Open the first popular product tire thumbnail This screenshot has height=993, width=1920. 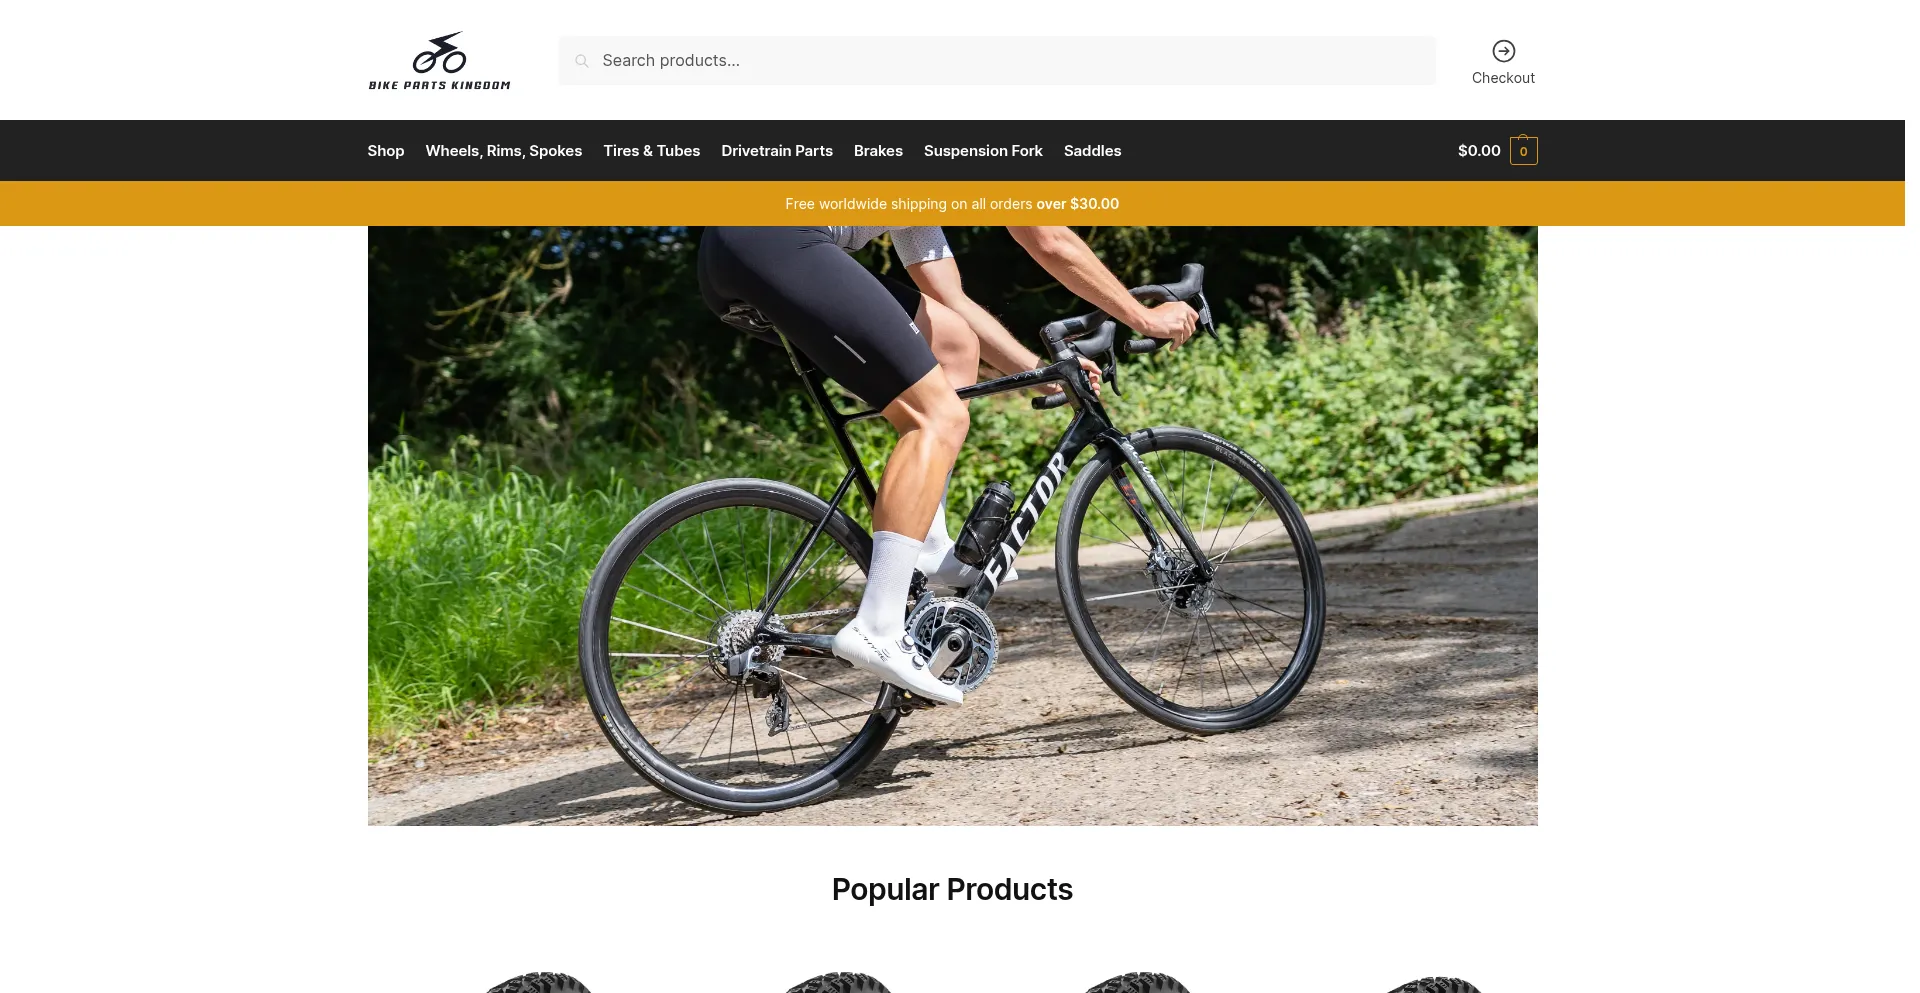pyautogui.click(x=540, y=982)
